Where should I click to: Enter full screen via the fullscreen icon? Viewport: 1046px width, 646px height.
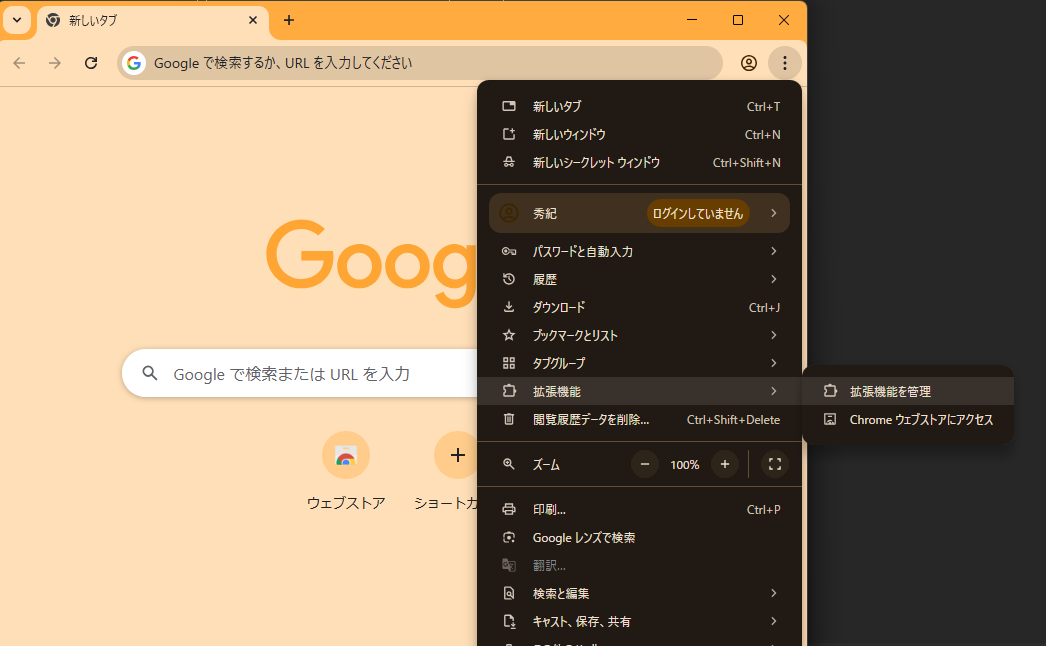[x=774, y=464]
